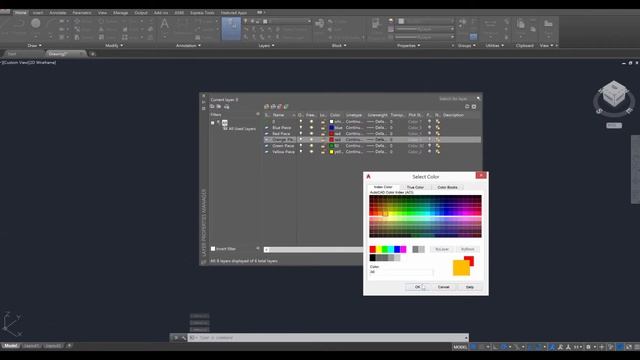
Task: Open the Manage ribbon tab
Action: pyautogui.click(x=120, y=13)
